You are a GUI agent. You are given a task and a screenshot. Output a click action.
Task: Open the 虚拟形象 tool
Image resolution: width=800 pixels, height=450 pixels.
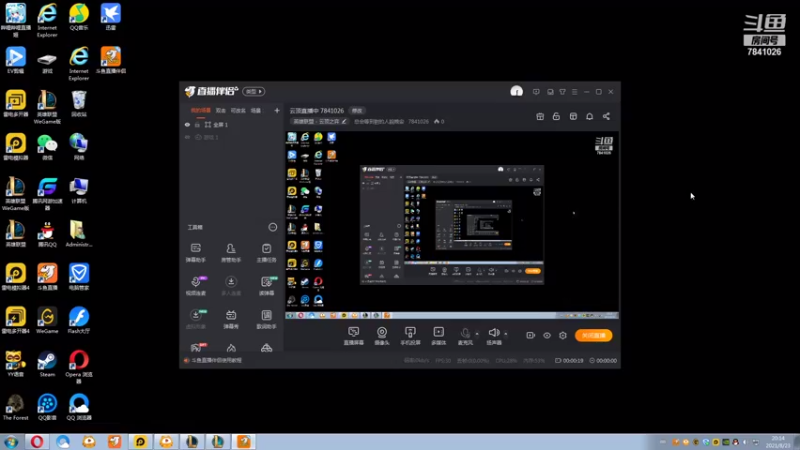point(195,319)
